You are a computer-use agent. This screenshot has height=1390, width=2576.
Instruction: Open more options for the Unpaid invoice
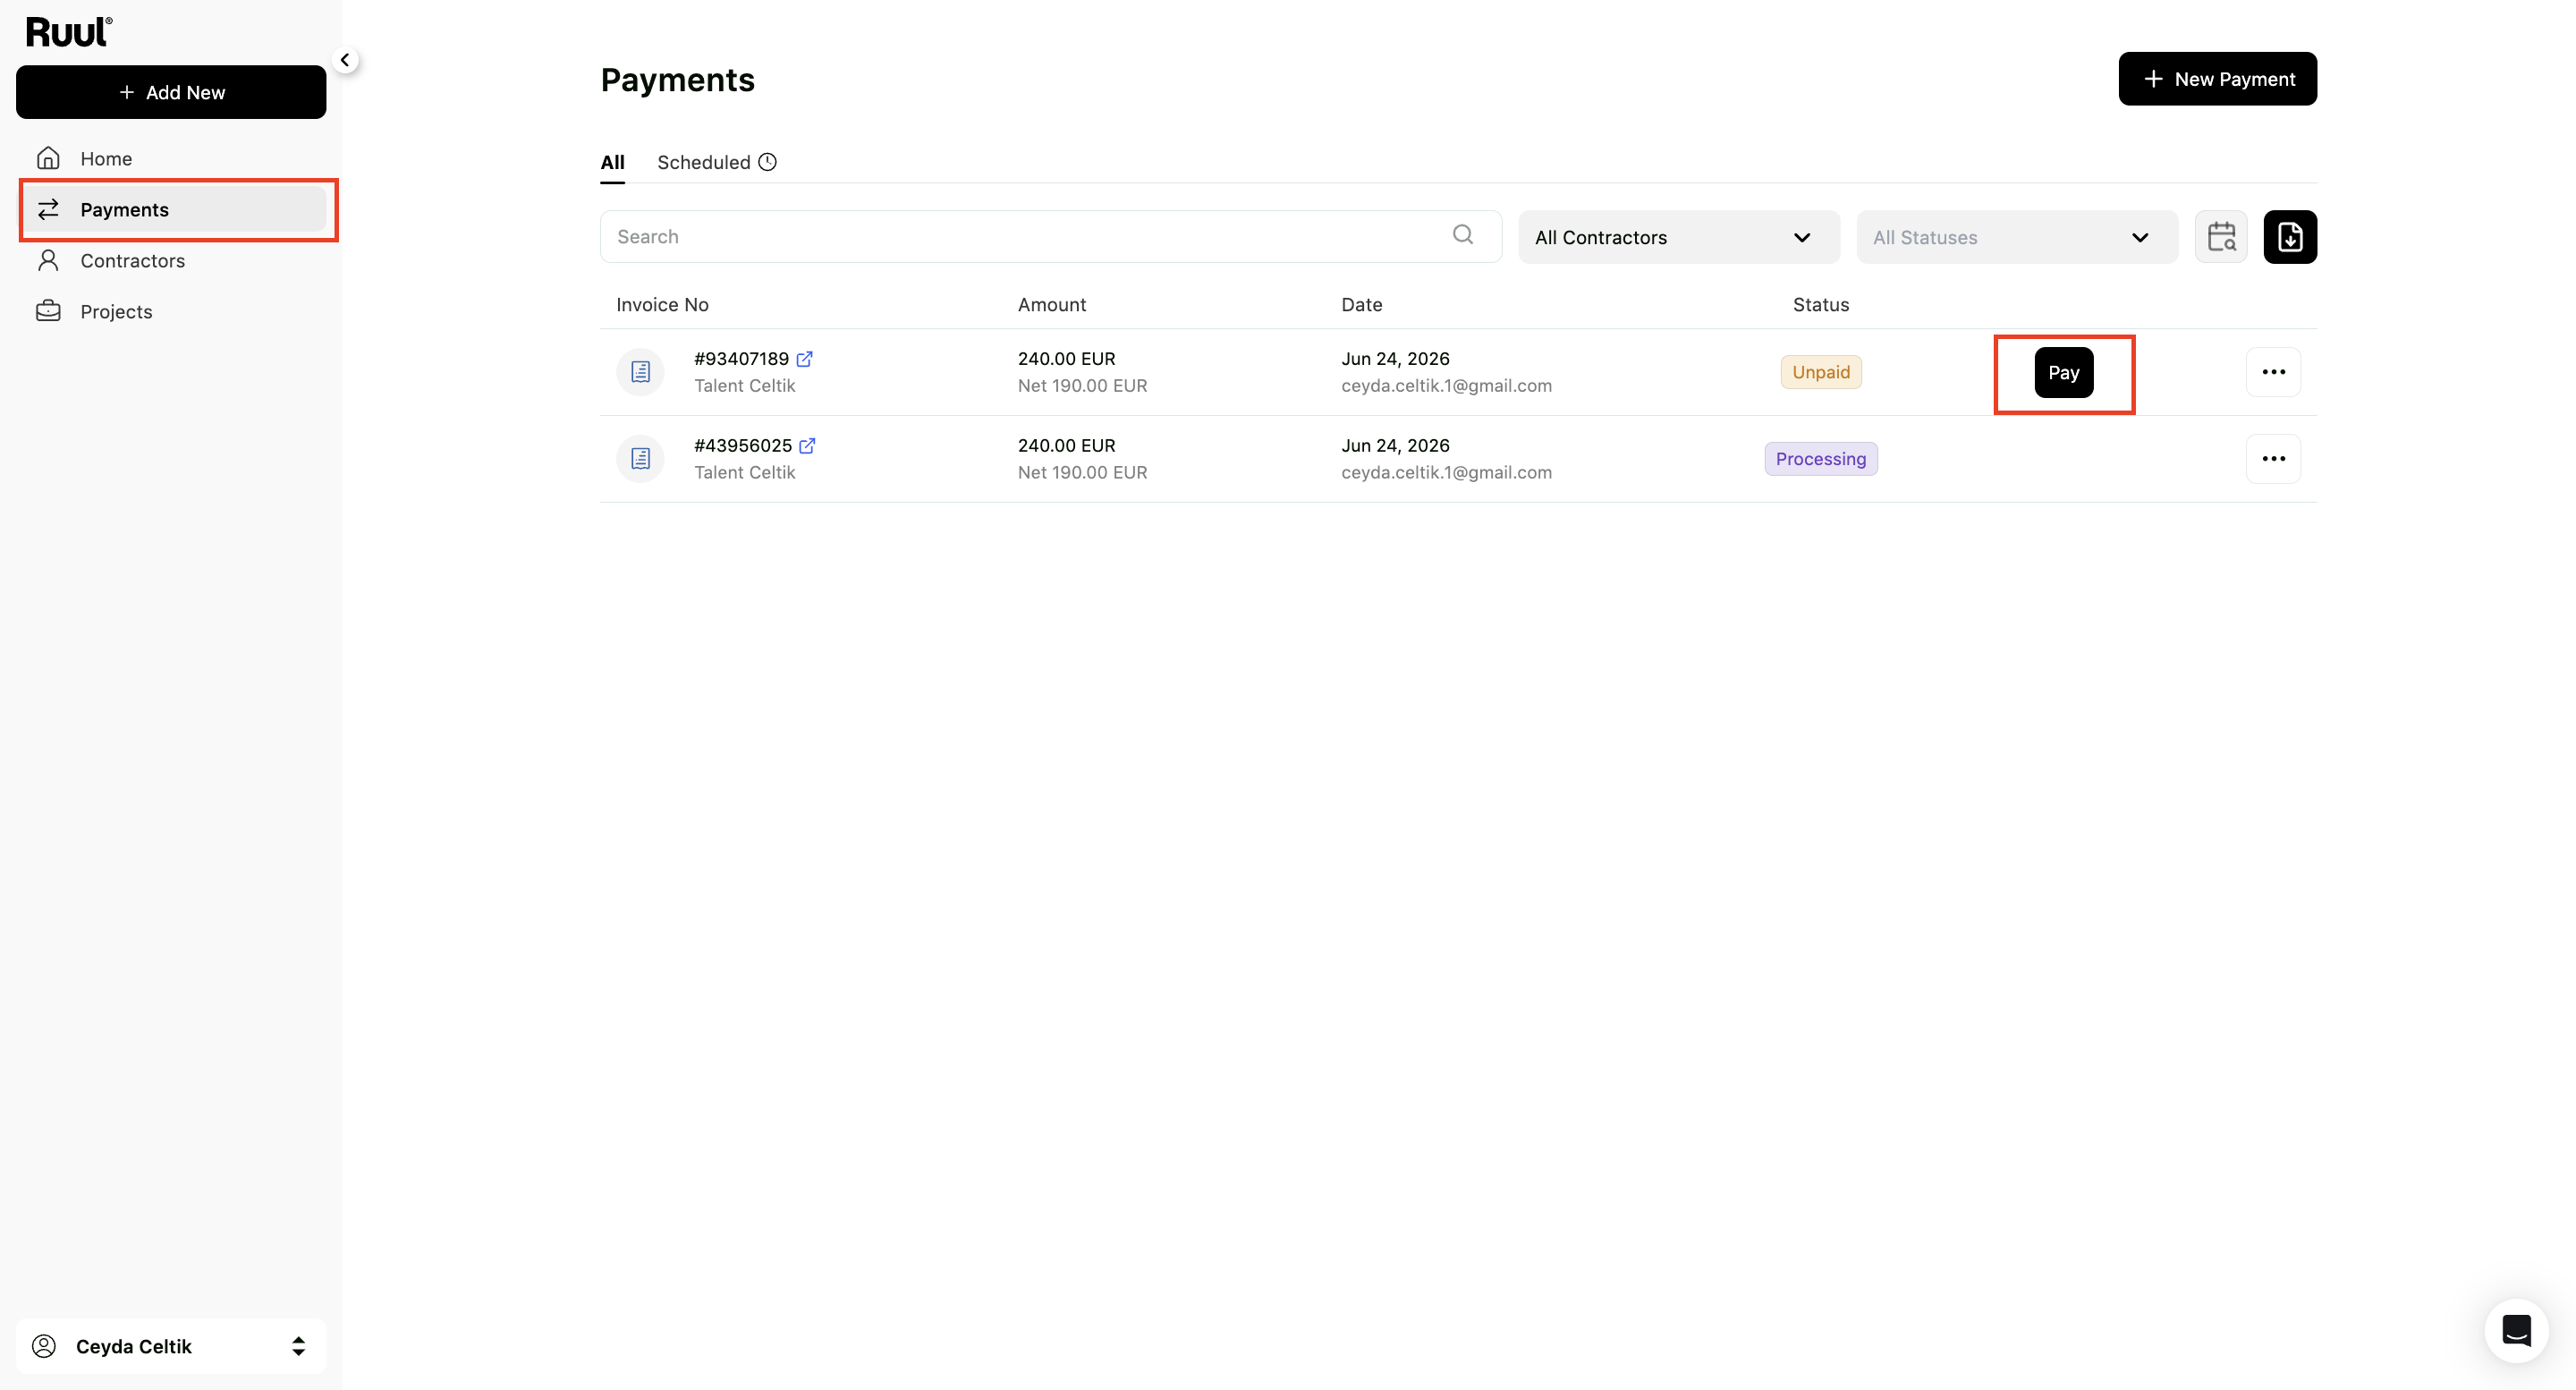(2273, 372)
